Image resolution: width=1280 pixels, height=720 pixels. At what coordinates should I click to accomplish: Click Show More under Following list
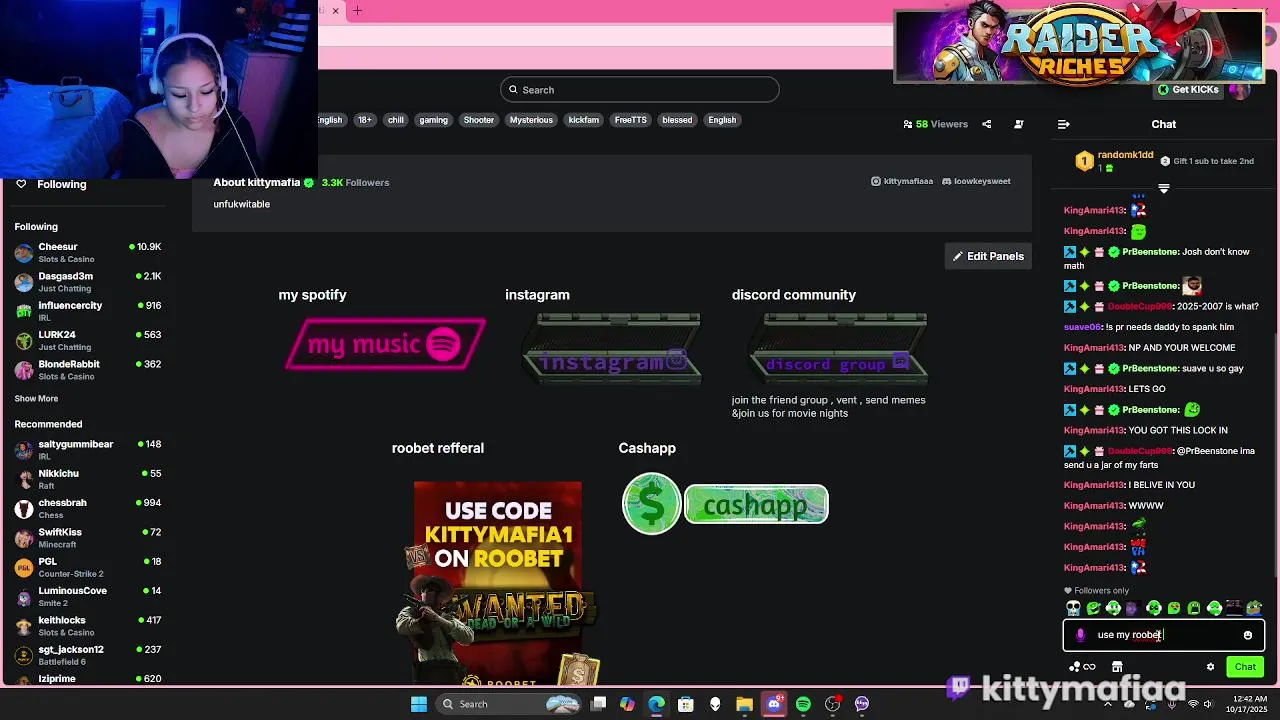tap(36, 398)
